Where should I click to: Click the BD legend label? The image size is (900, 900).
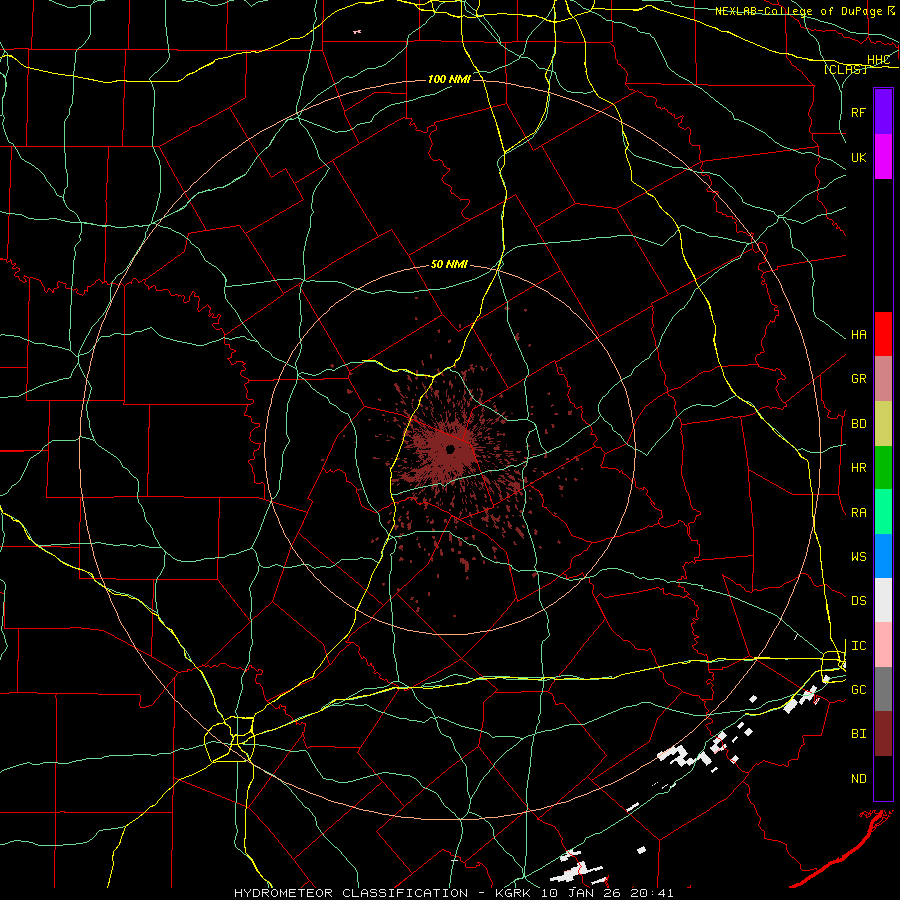858,424
